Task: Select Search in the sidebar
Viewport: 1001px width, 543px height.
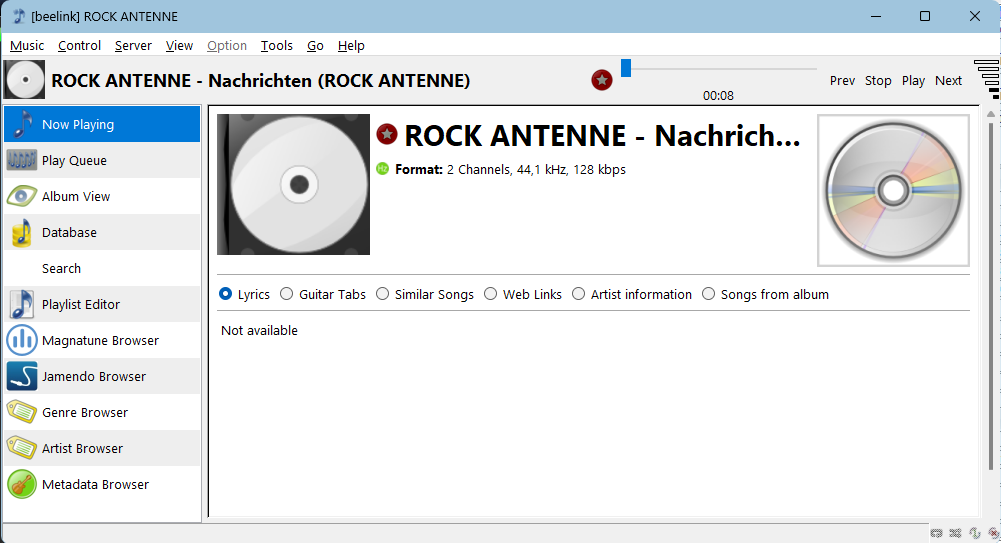Action: coord(102,268)
